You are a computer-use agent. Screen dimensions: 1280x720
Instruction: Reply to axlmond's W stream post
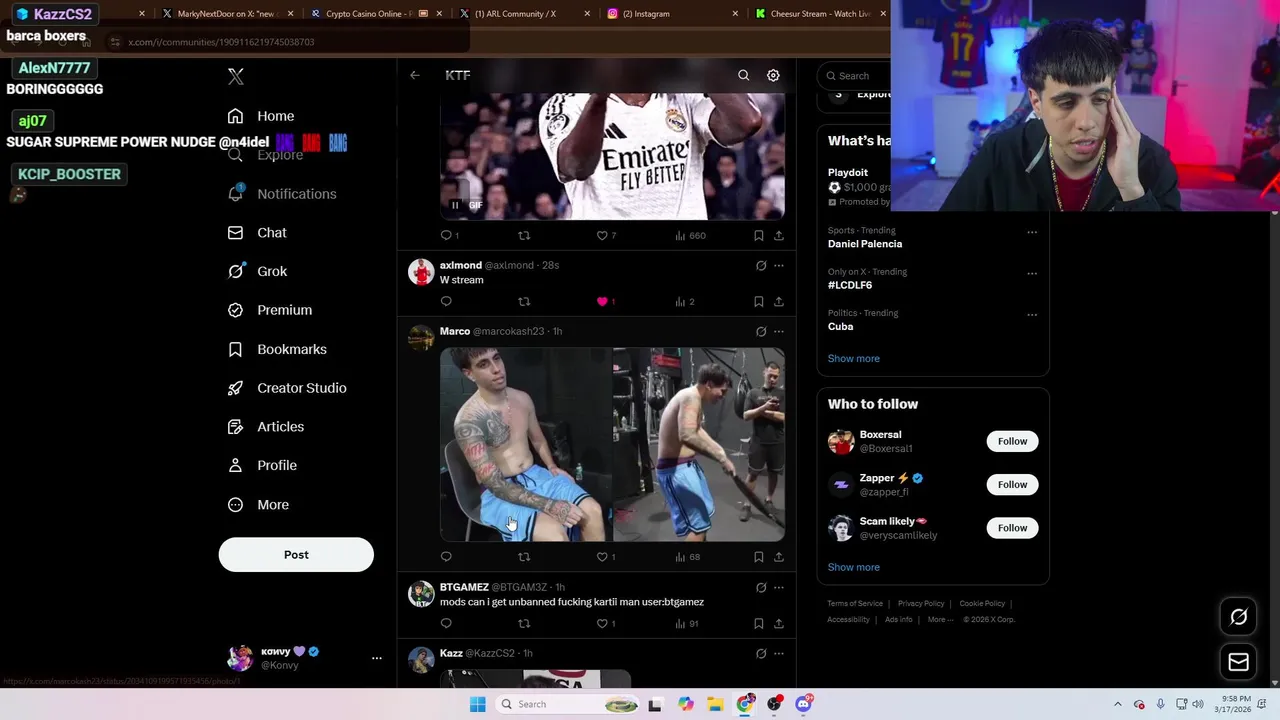click(446, 302)
